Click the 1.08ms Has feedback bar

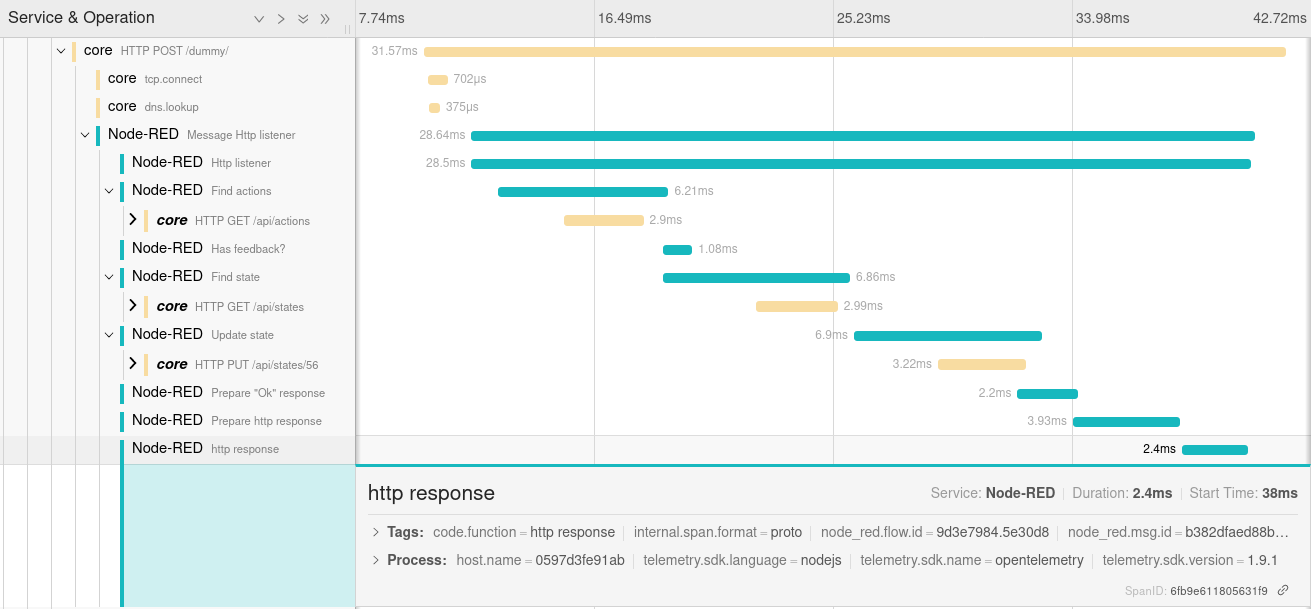pos(677,250)
